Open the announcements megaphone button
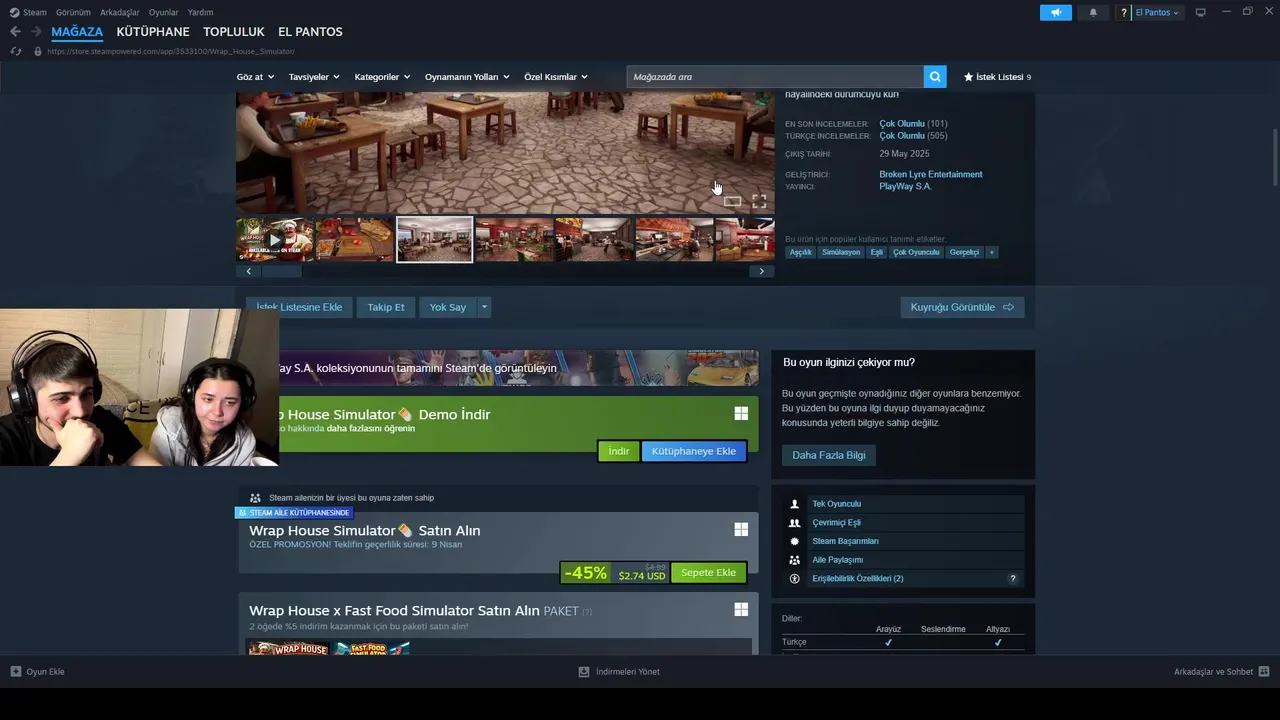 pyautogui.click(x=1056, y=12)
